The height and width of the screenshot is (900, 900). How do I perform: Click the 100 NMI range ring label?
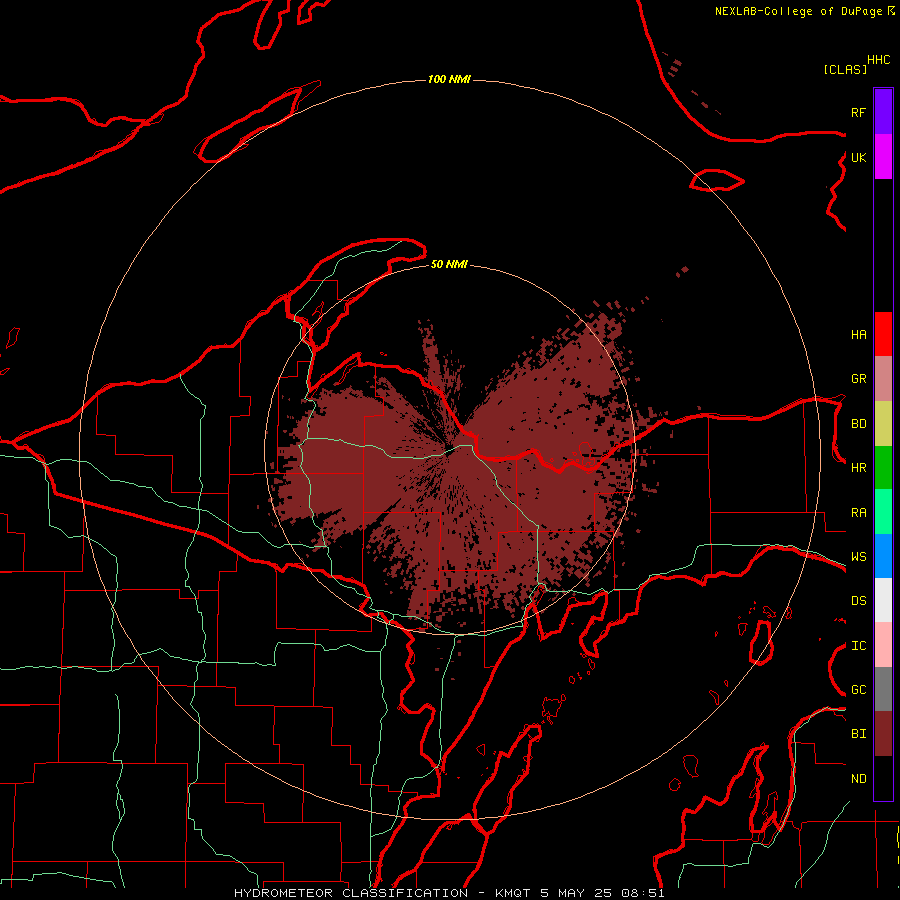(449, 79)
